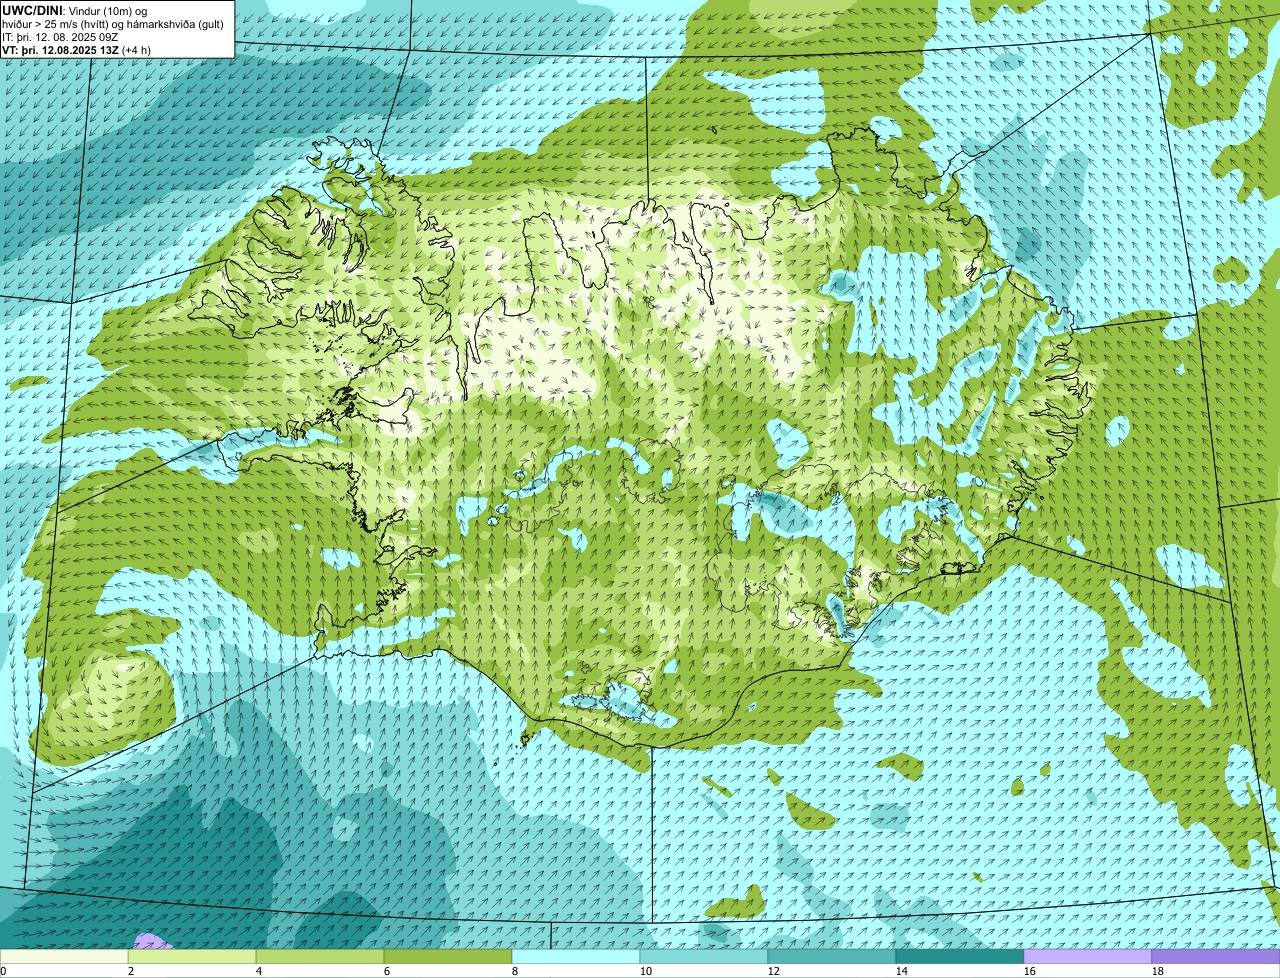Click the legend tick label "8"
The height and width of the screenshot is (978, 1280).
515,971
